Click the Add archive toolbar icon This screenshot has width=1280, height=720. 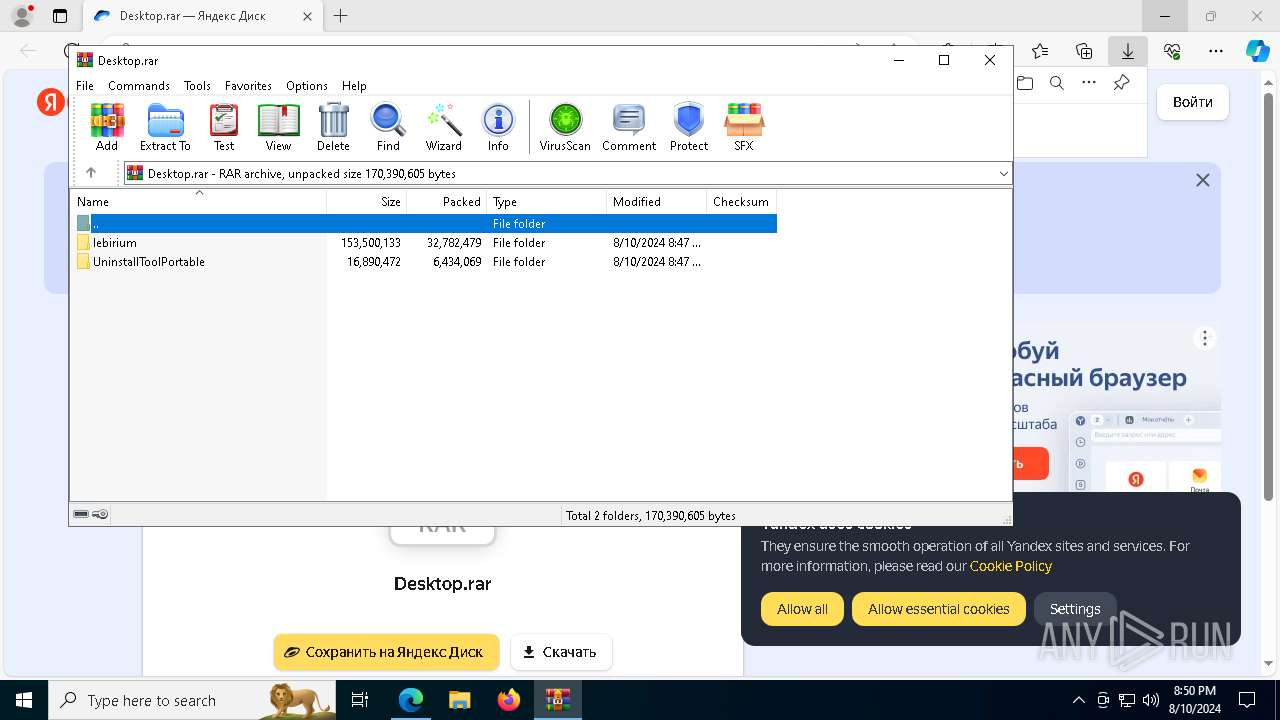click(107, 127)
